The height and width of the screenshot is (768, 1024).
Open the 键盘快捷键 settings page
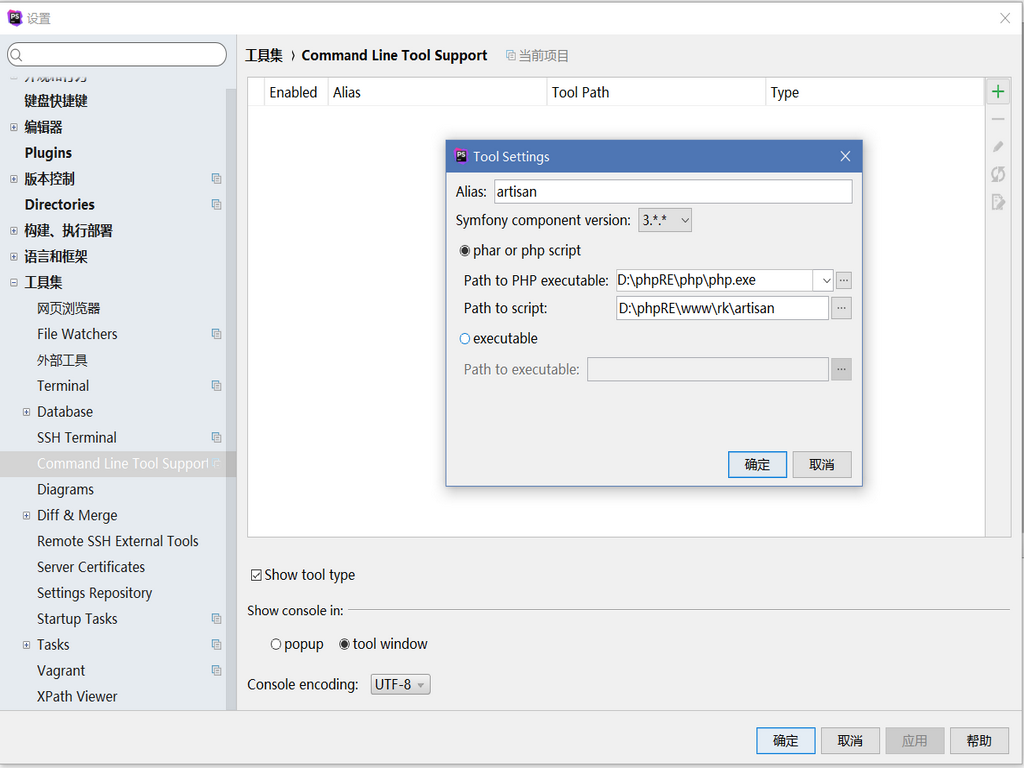[x=56, y=101]
